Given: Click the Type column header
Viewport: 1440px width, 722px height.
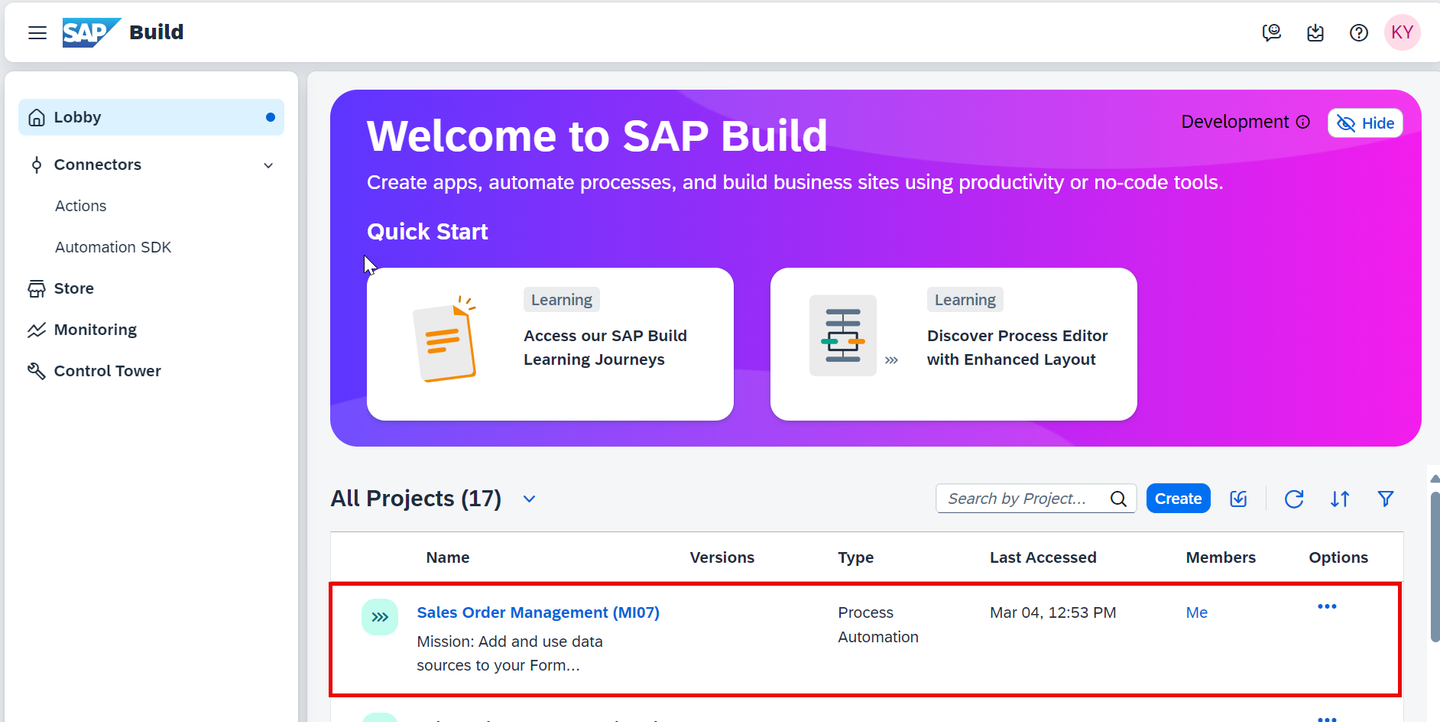Looking at the screenshot, I should click(x=856, y=558).
